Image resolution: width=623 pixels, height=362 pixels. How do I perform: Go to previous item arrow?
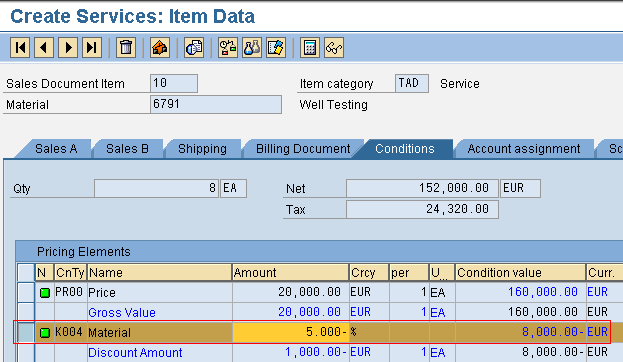44,48
